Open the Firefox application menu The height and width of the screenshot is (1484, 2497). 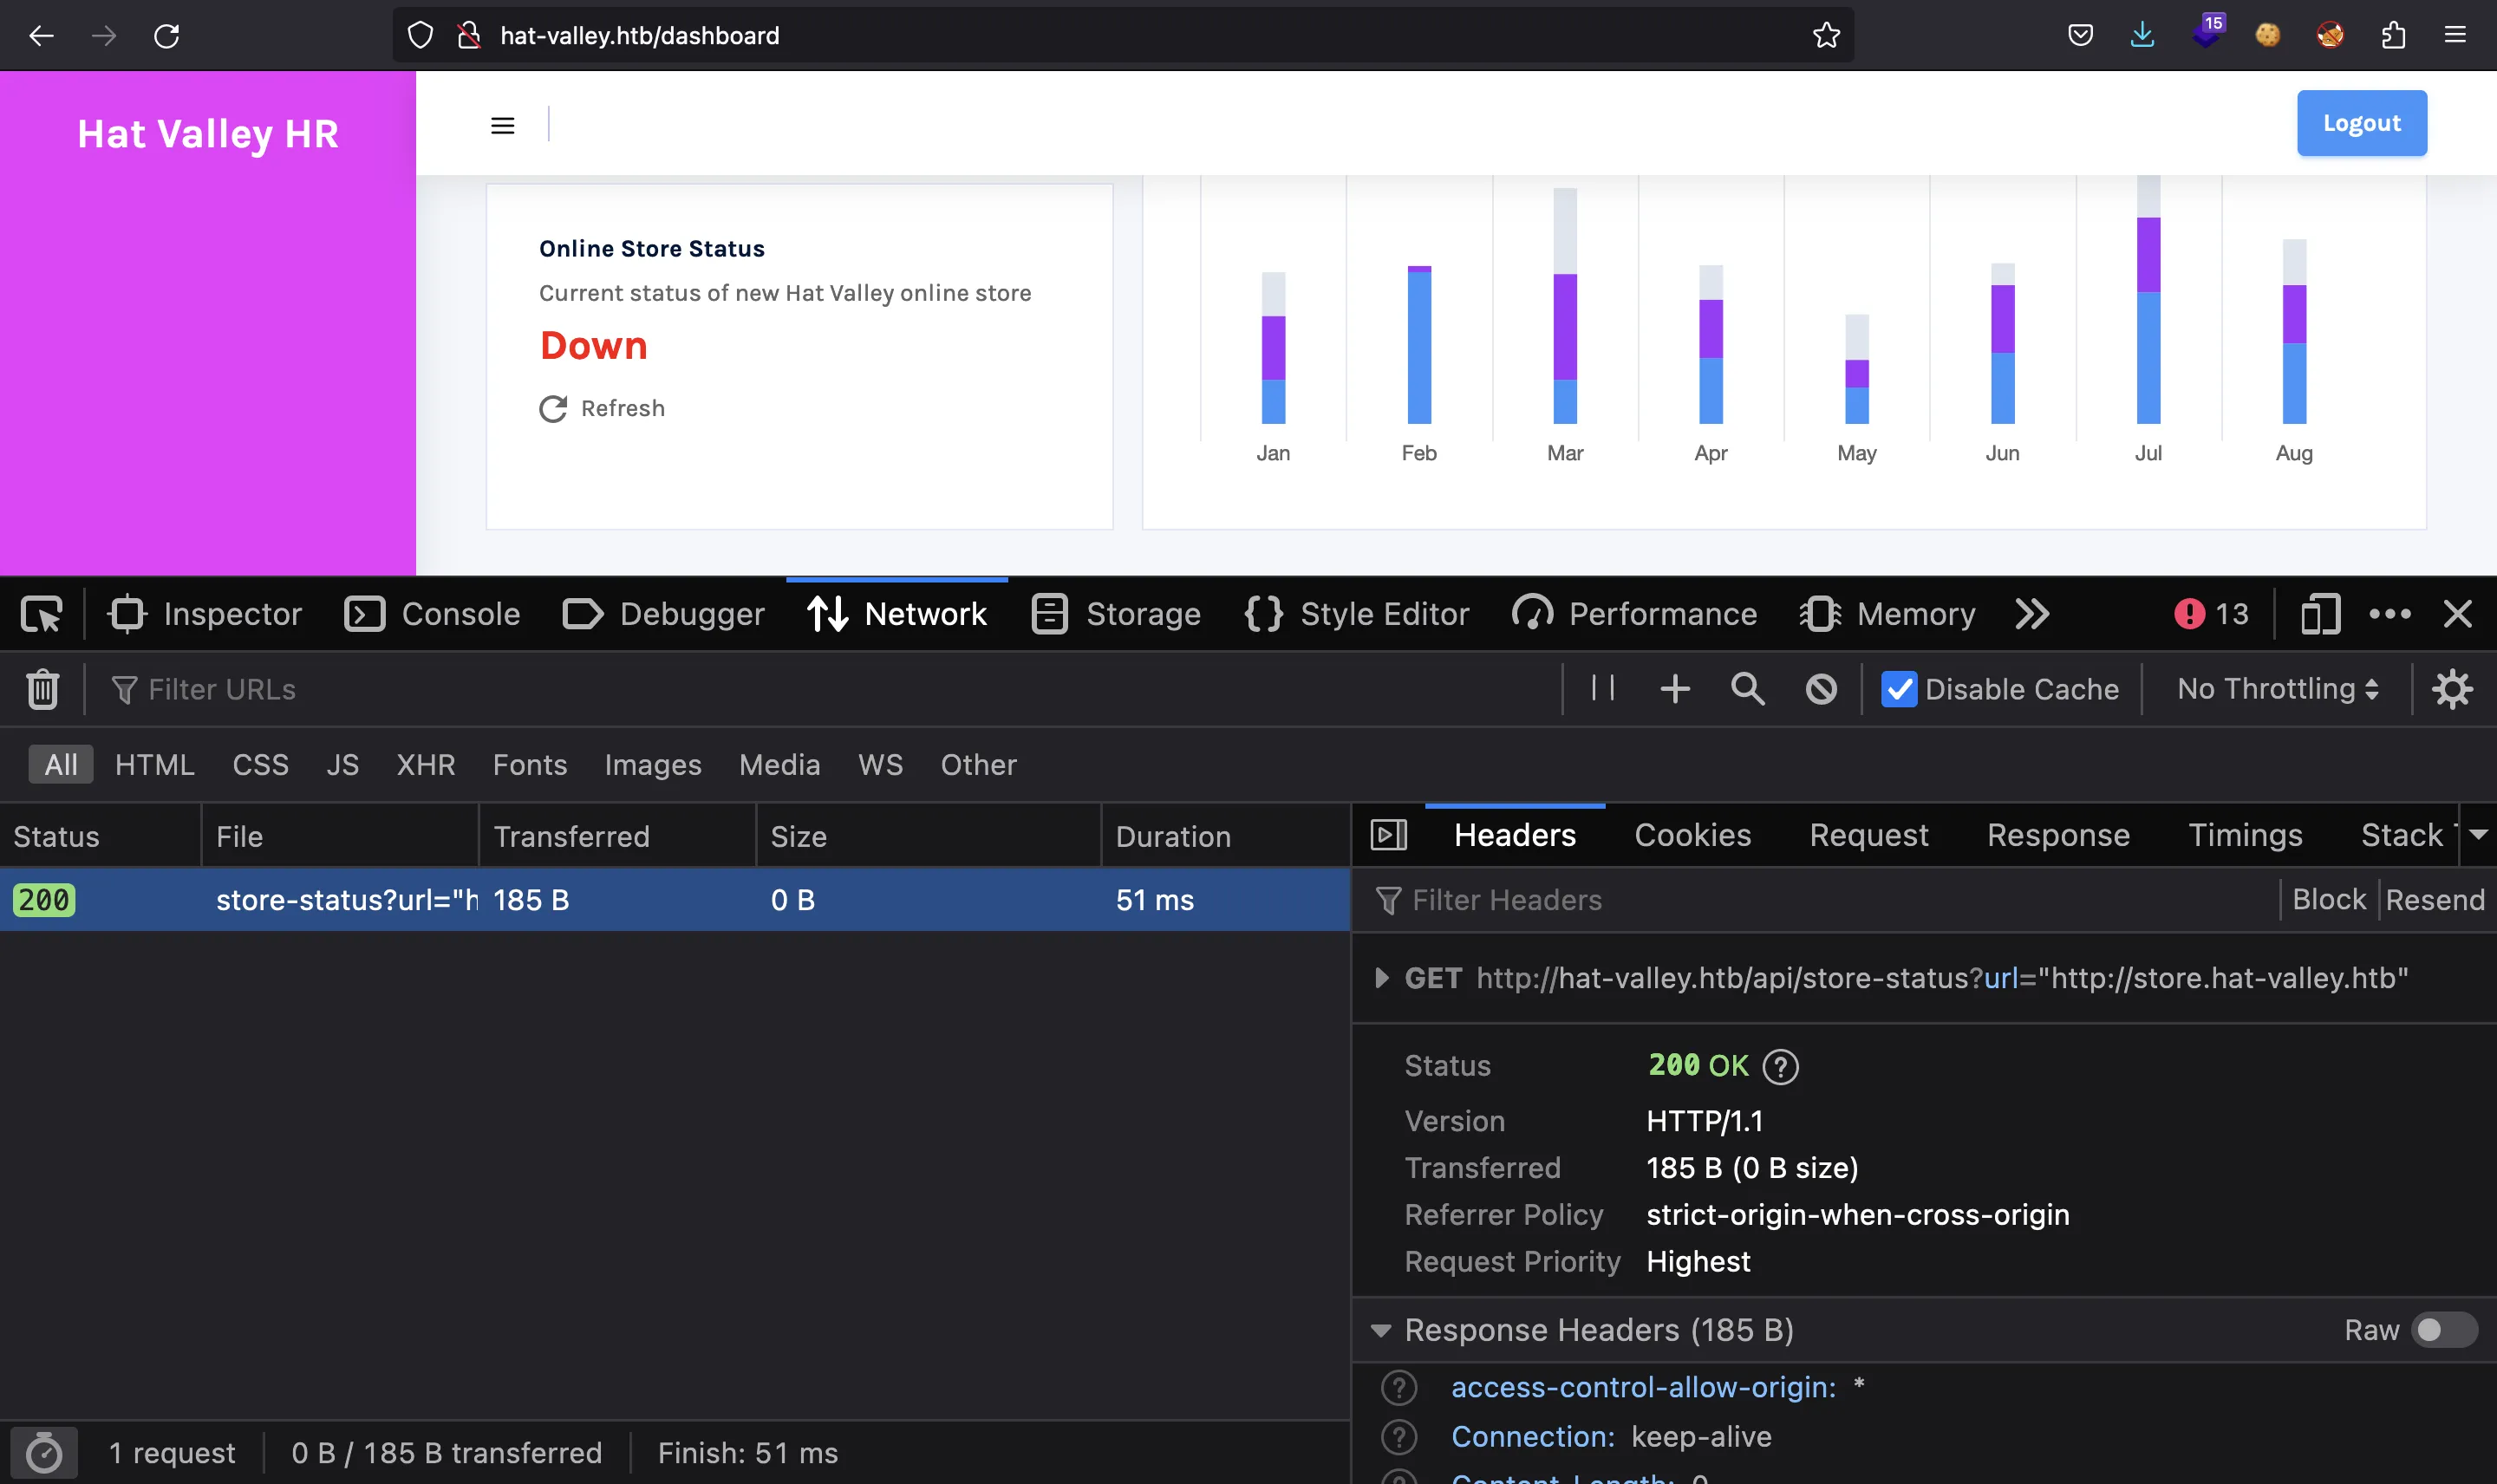[x=2455, y=36]
